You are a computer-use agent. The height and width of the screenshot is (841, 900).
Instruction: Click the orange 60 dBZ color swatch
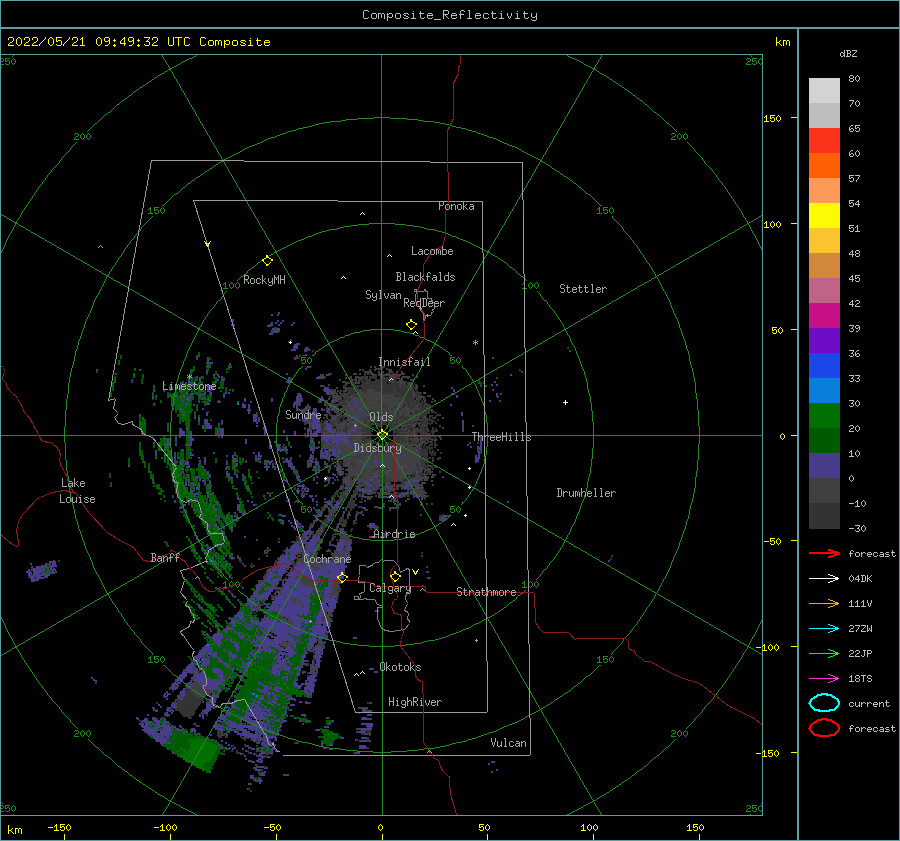[824, 165]
